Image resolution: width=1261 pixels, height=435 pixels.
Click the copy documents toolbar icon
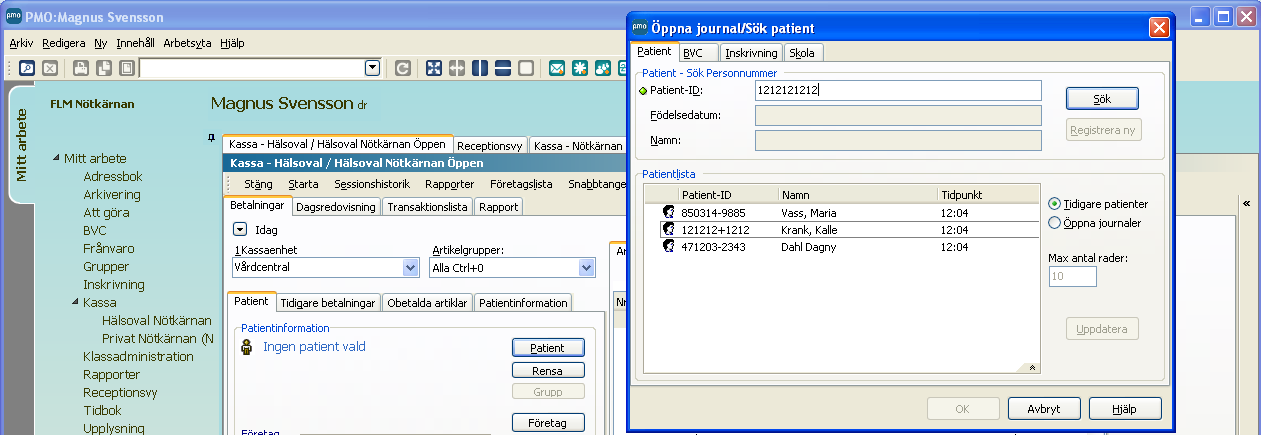pyautogui.click(x=103, y=68)
